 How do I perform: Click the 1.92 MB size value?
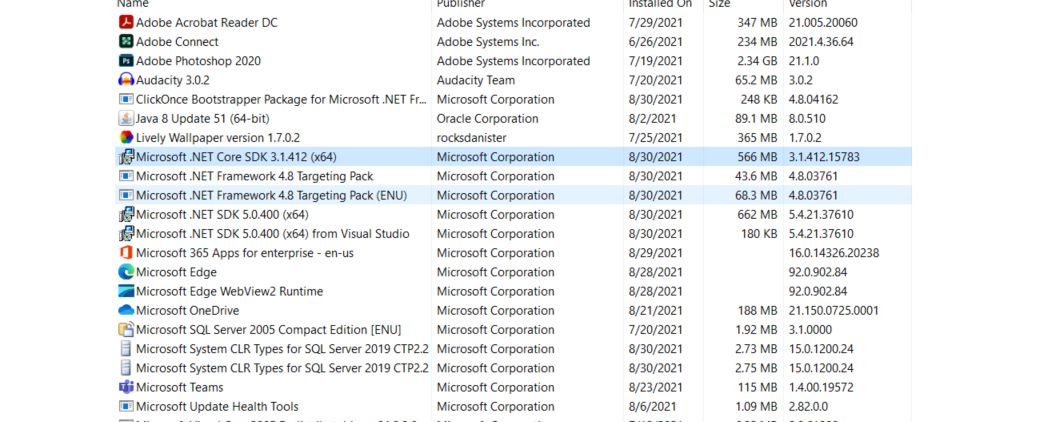click(756, 330)
